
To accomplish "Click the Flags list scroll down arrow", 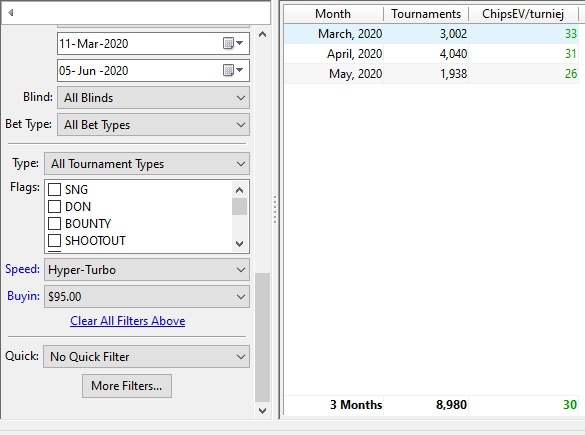I will (240, 244).
